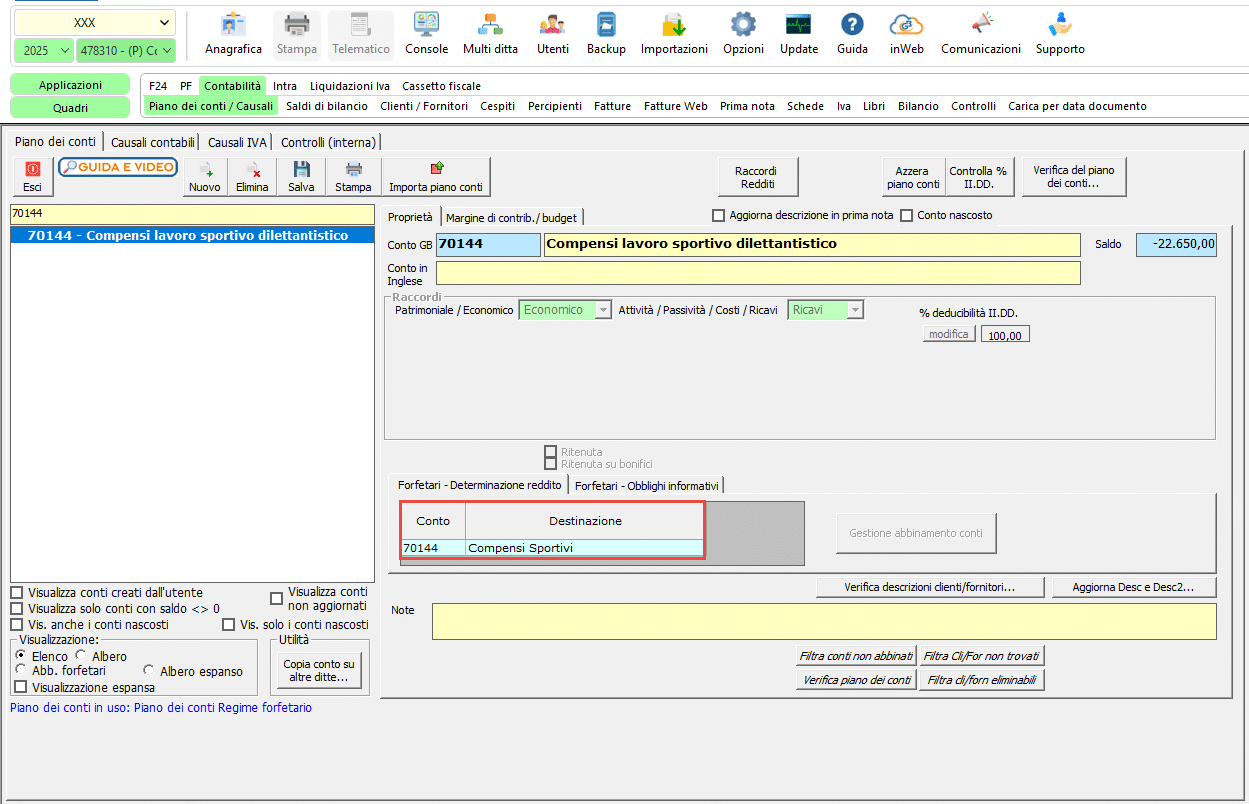Launch the Backup tool

(x=606, y=35)
